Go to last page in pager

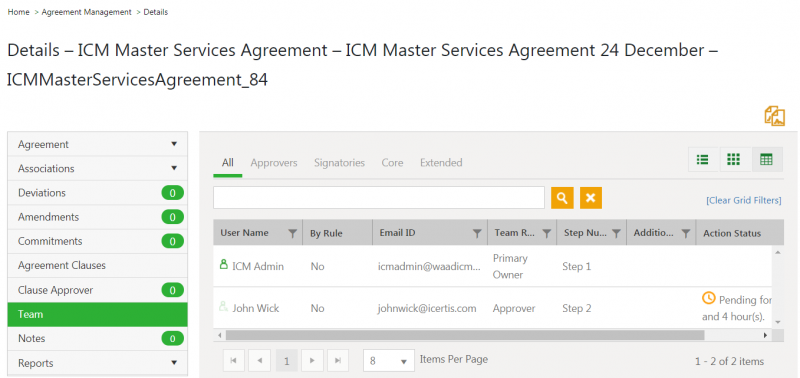[338, 361]
